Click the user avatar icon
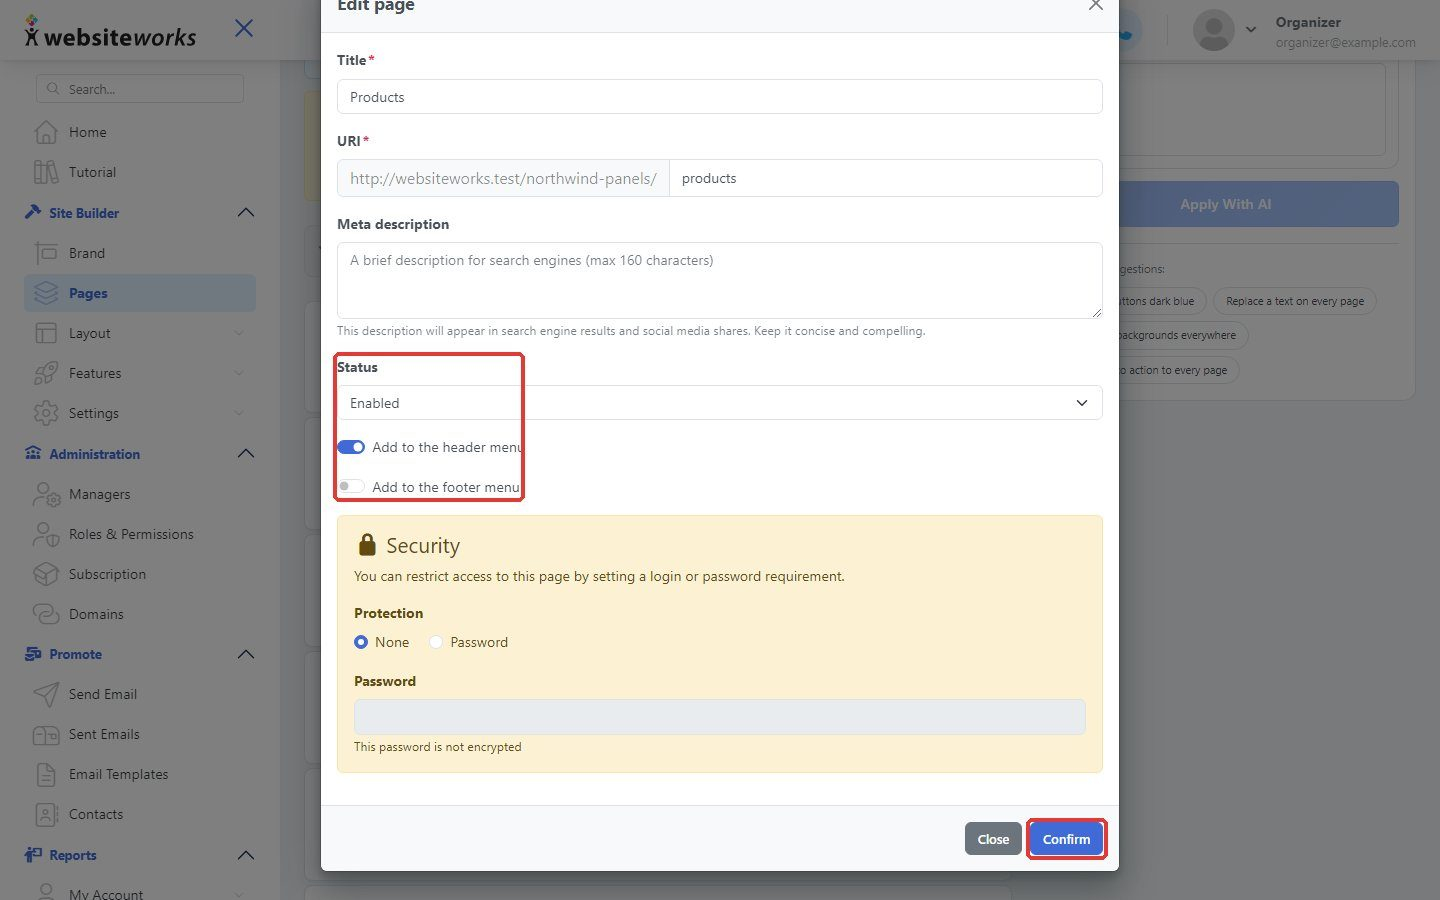This screenshot has height=900, width=1440. (1214, 30)
